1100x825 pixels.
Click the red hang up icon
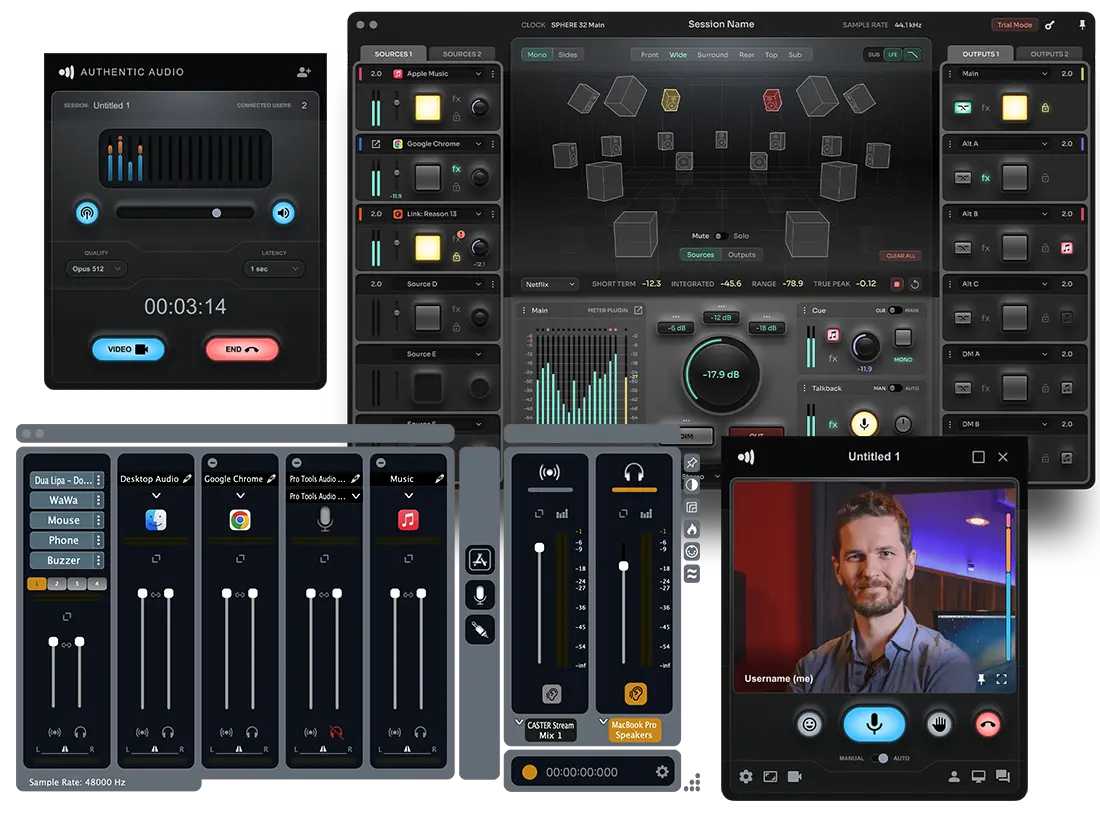click(987, 723)
